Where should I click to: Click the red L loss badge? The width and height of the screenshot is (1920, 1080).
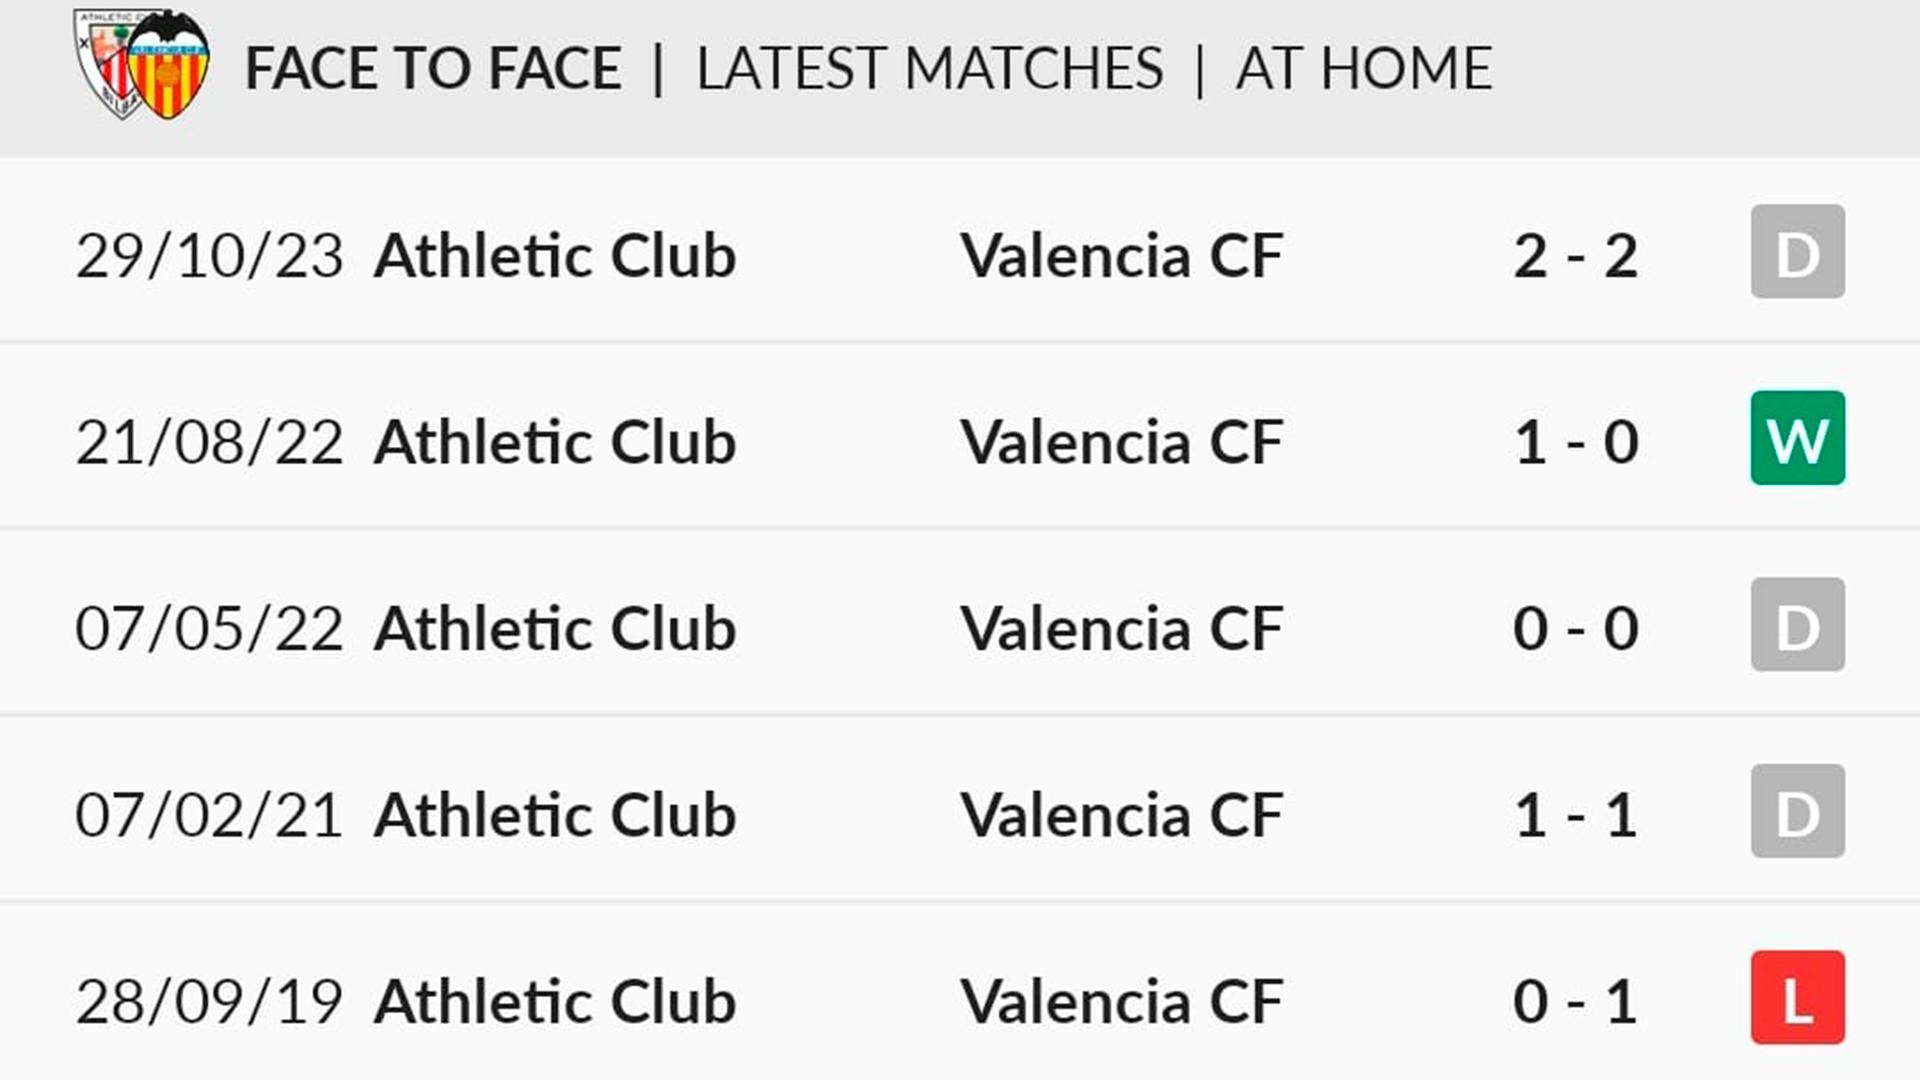pos(1797,998)
